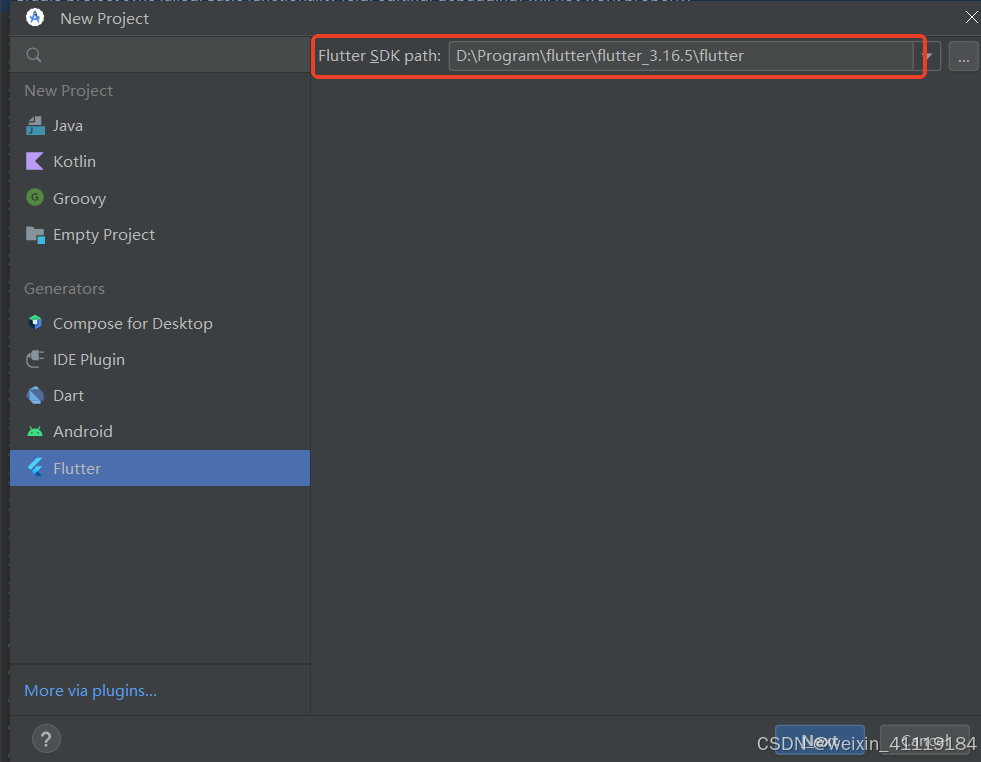Choose Groovy project type

pyautogui.click(x=160, y=198)
